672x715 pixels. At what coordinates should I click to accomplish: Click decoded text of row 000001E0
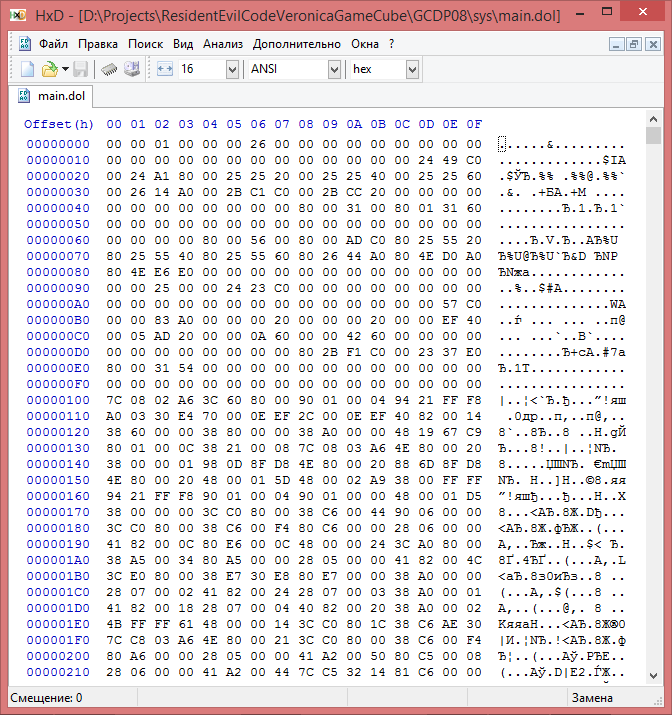tap(562, 624)
